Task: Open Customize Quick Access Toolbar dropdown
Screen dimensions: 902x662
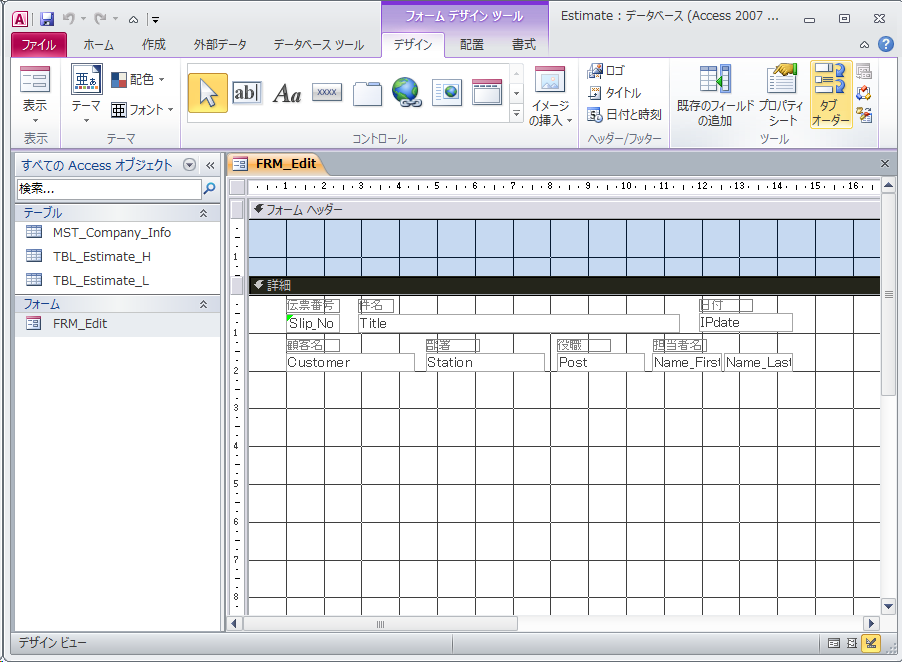Action: point(154,20)
